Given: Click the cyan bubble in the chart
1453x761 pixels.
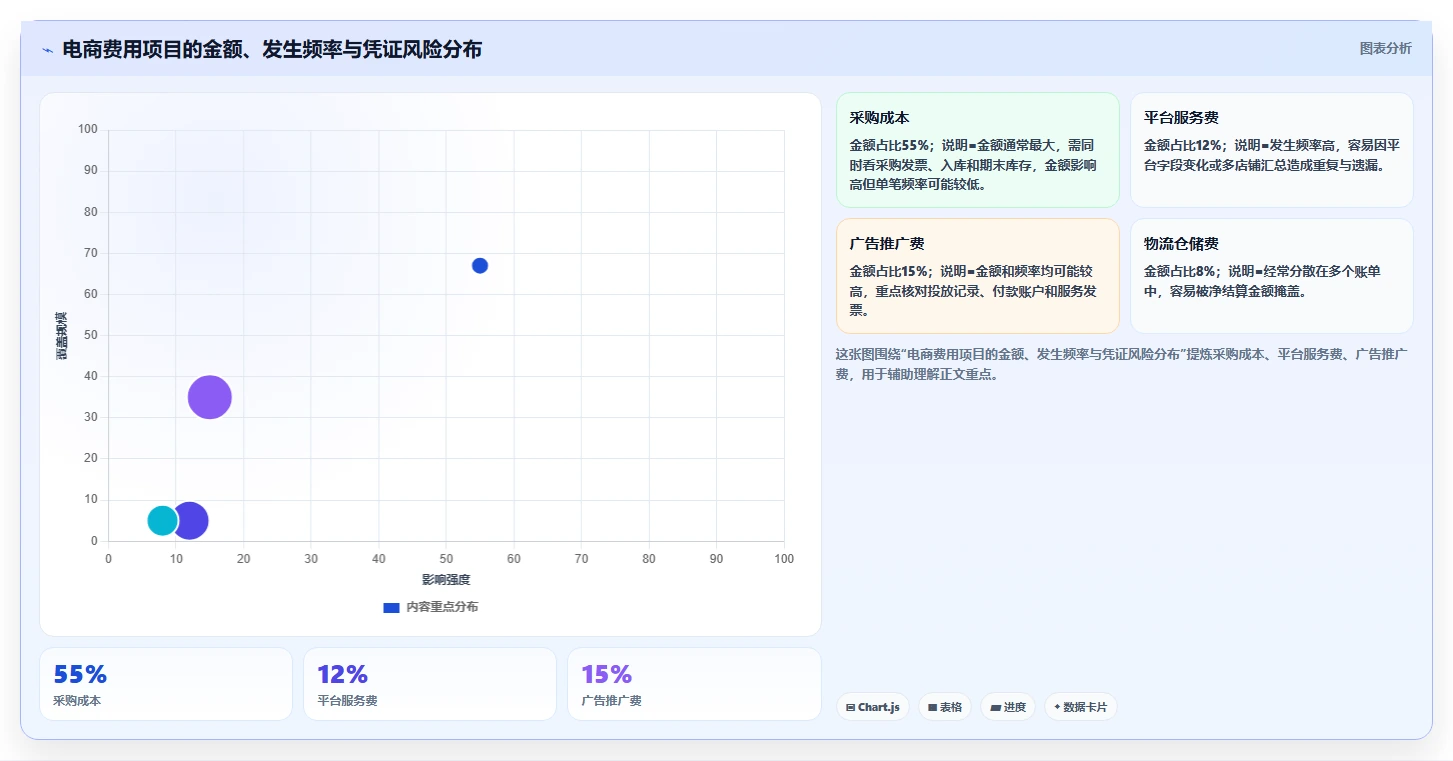Looking at the screenshot, I should (162, 520).
